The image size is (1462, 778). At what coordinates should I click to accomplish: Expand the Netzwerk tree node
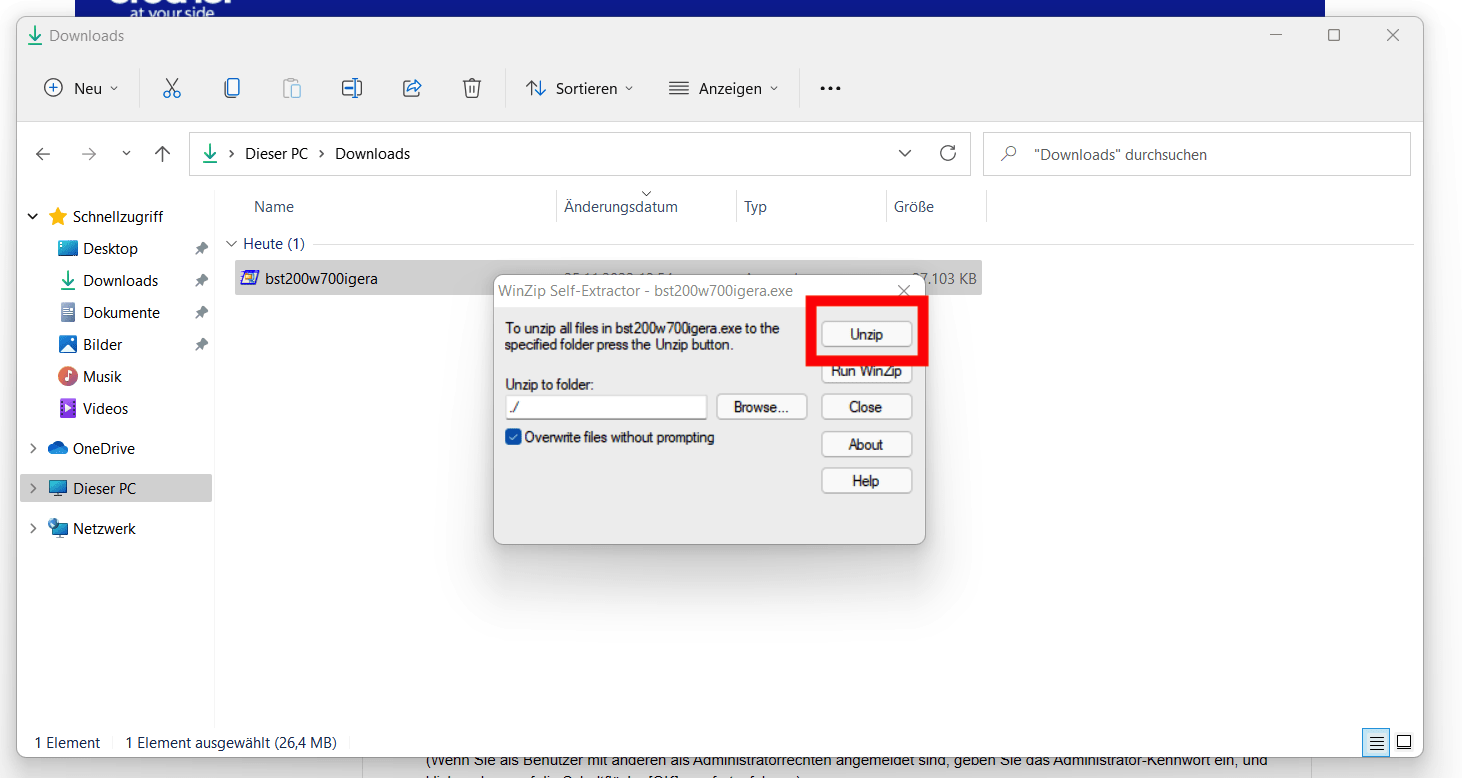pyautogui.click(x=33, y=528)
